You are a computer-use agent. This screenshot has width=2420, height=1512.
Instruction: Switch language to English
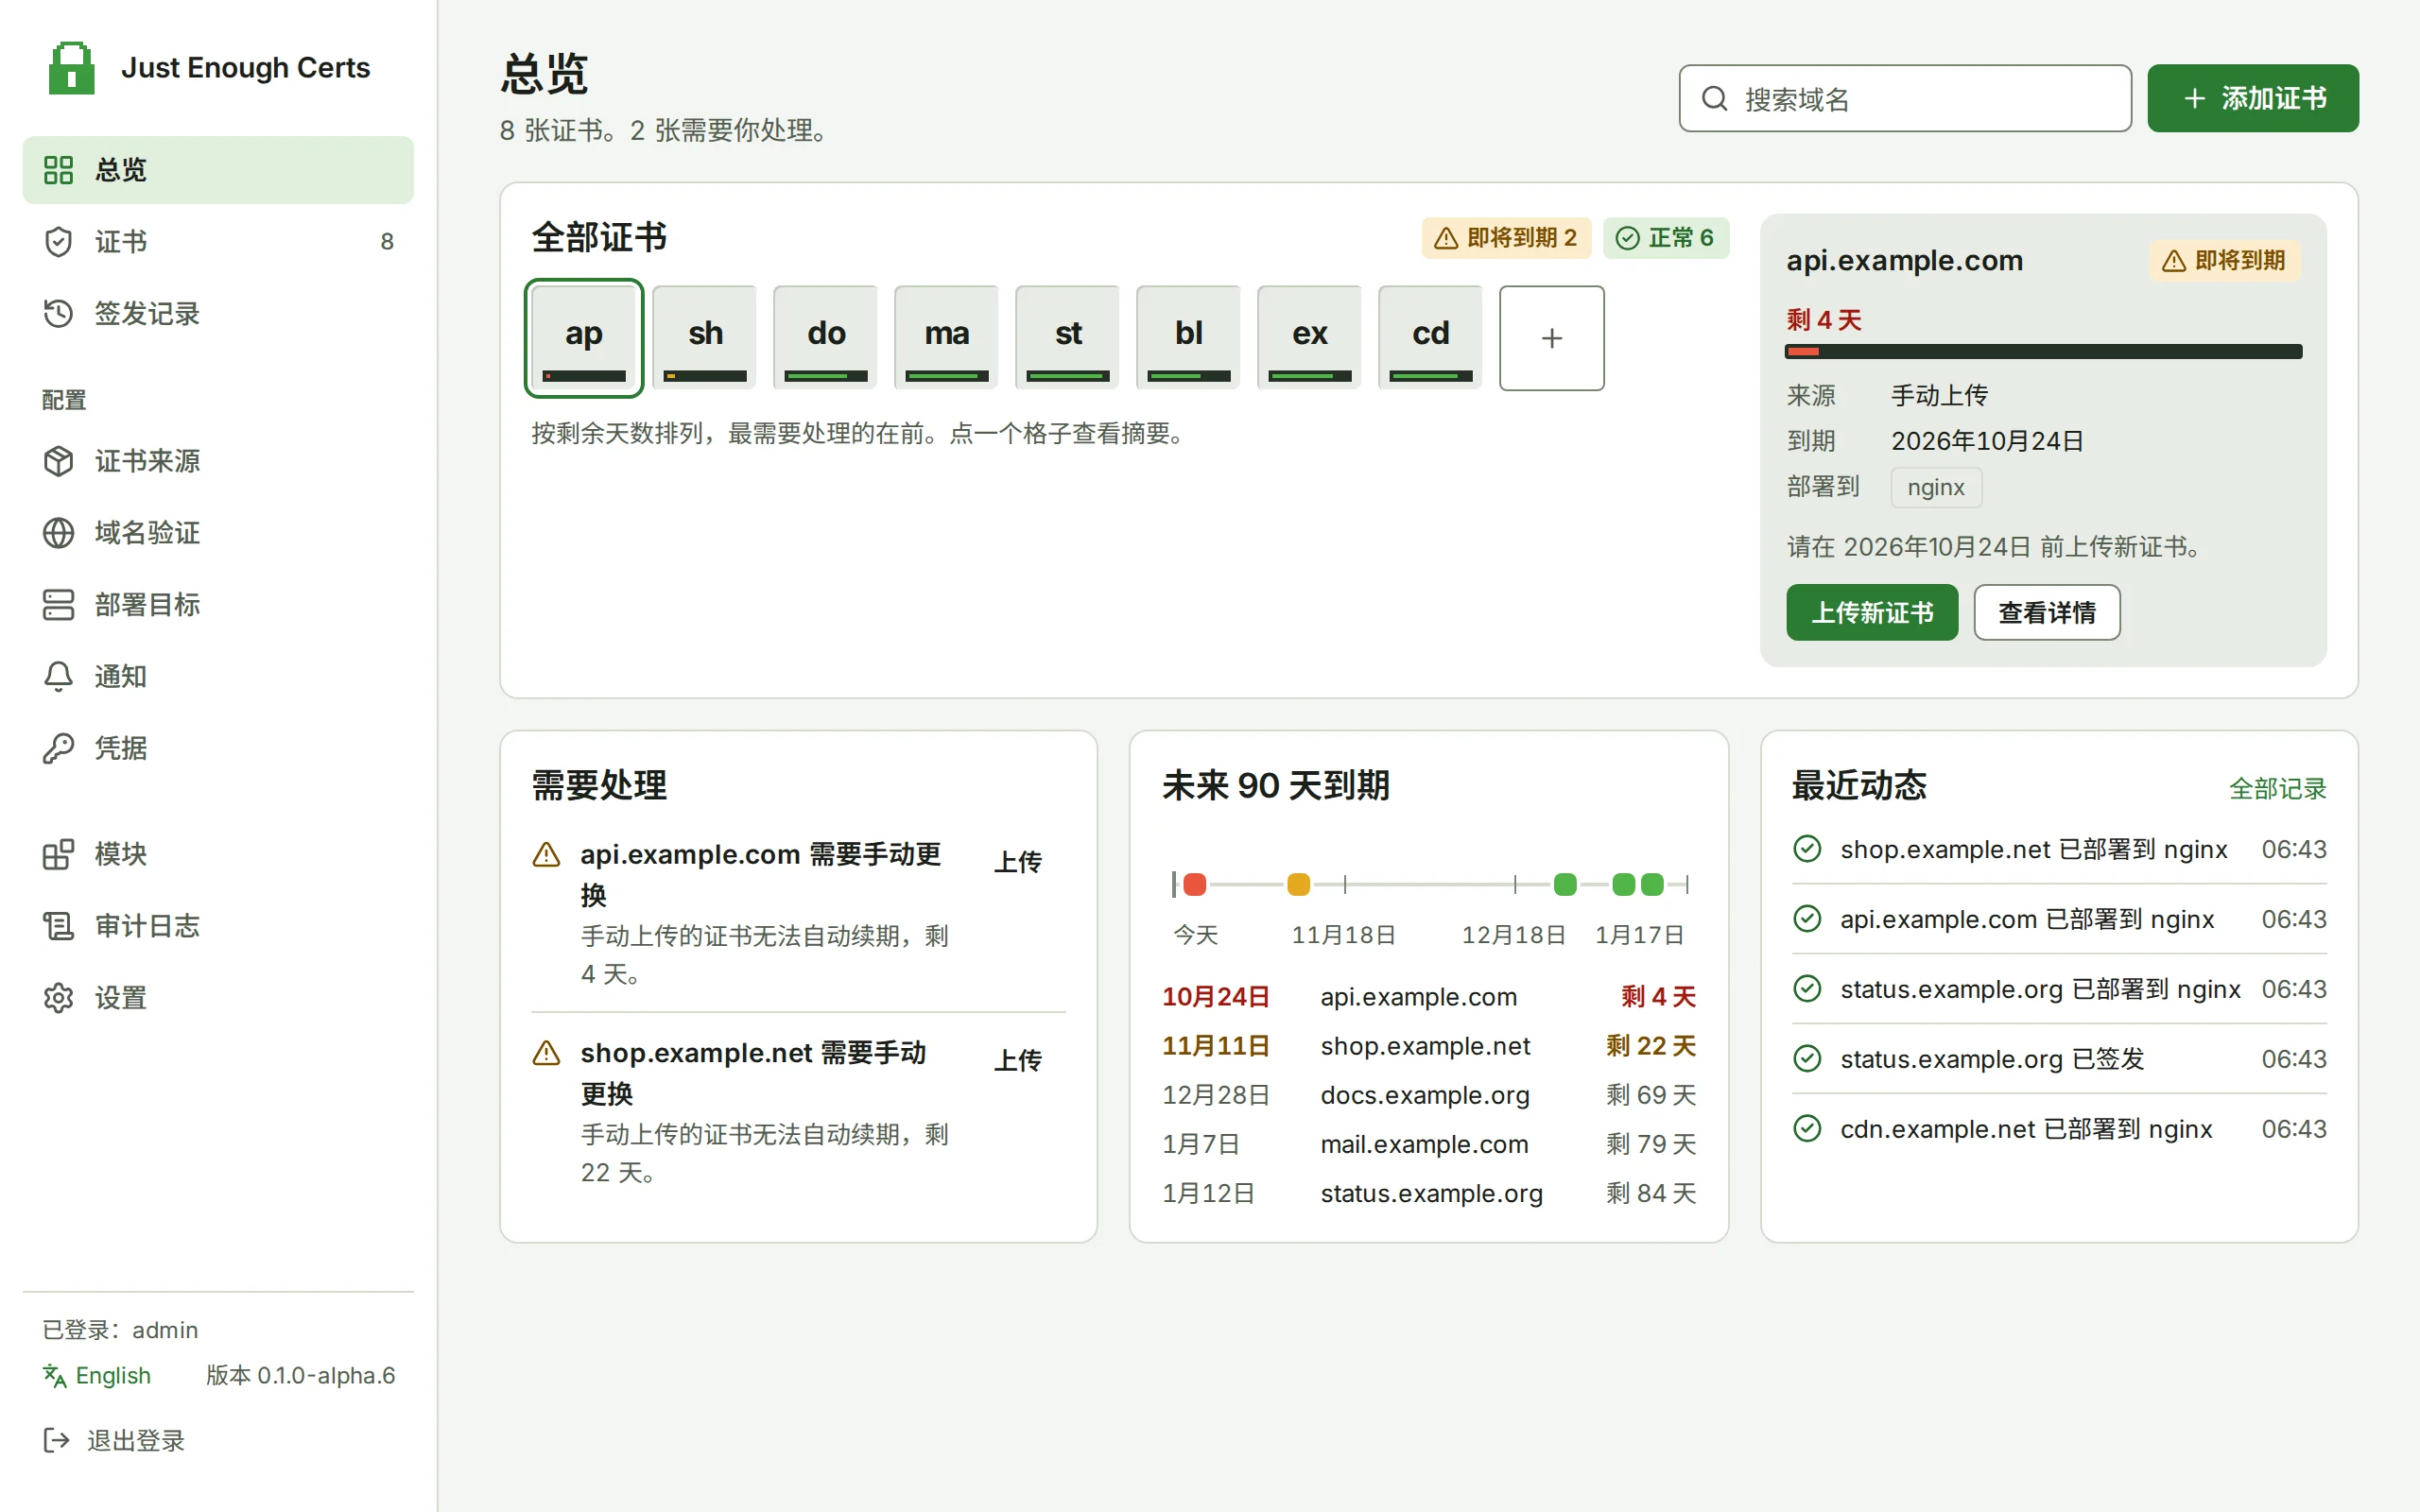97,1375
